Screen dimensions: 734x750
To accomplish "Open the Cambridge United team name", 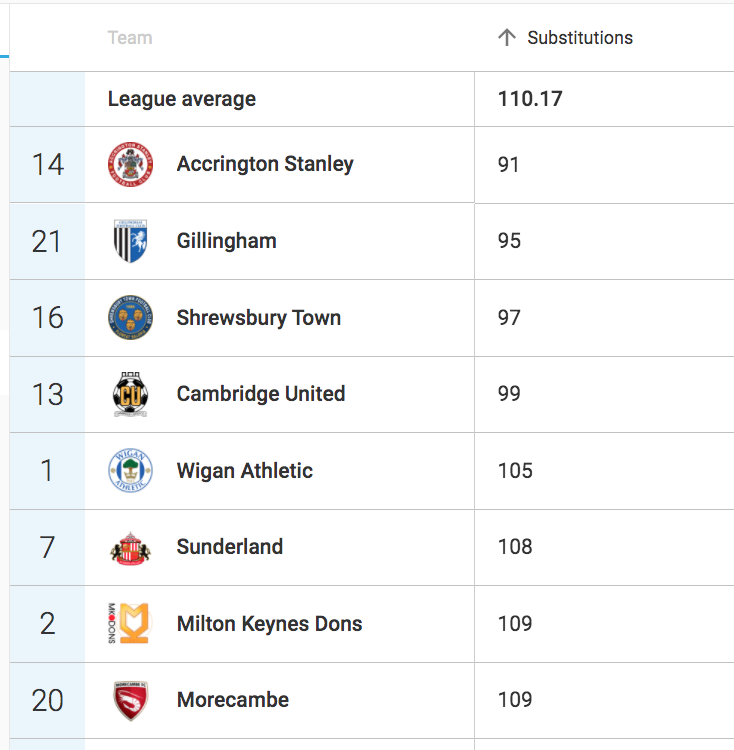I will tap(261, 394).
